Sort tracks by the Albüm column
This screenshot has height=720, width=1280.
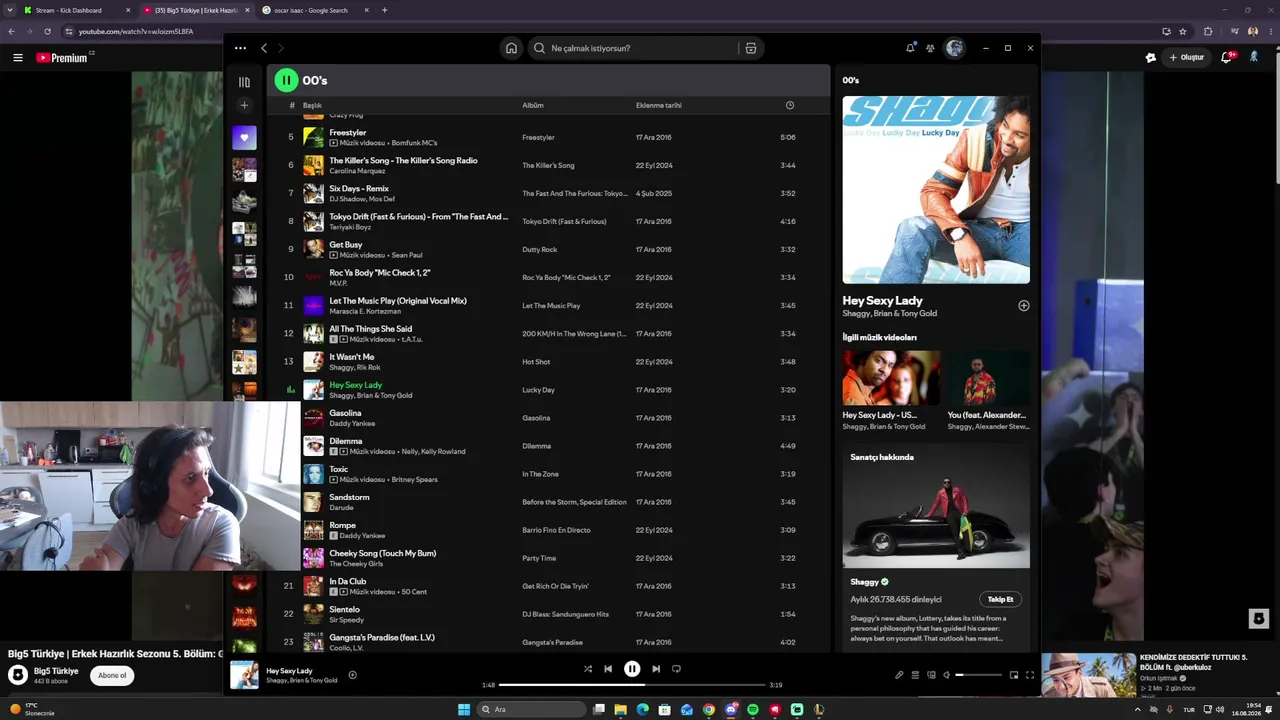[x=532, y=105]
